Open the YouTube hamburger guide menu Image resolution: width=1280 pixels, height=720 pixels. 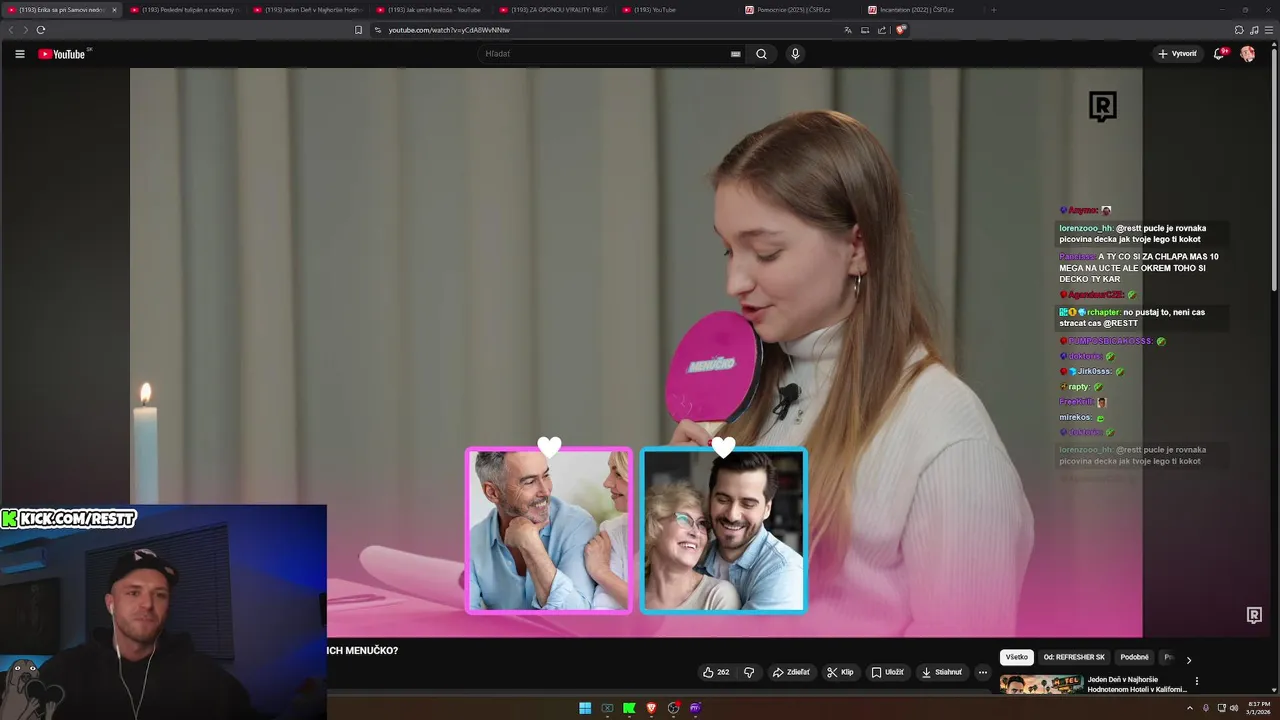point(19,54)
